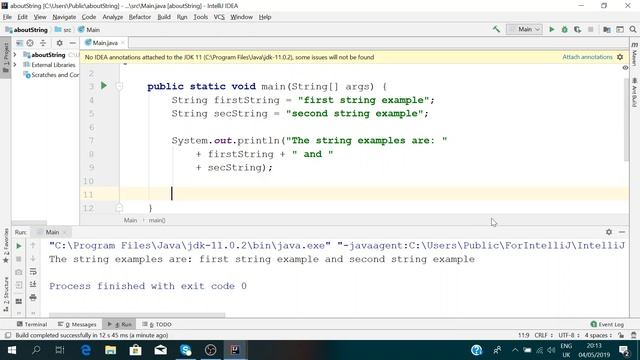Toggle the Structure side tool window
Image resolution: width=640 pixels, height=360 pixels.
coord(5,294)
